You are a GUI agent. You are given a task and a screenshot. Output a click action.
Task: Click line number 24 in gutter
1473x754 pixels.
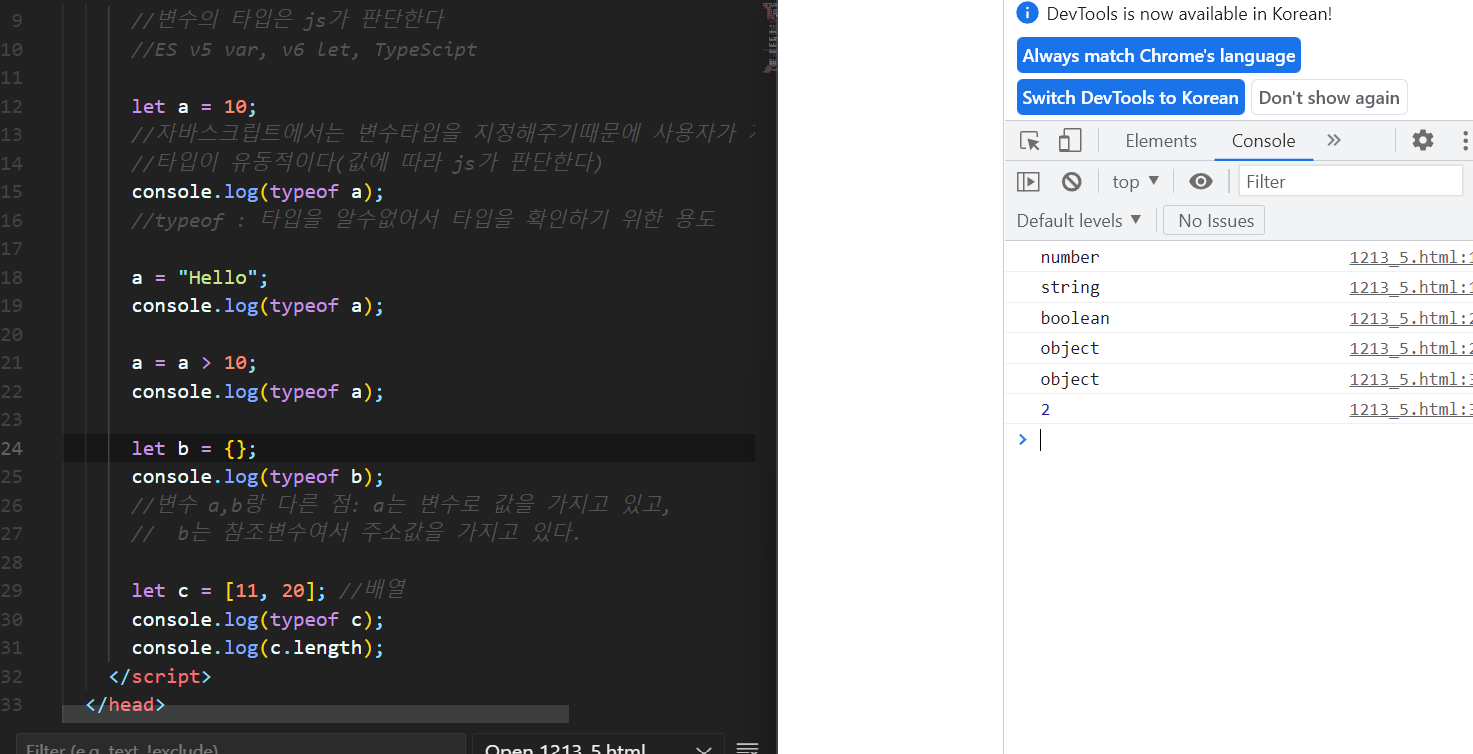[x=12, y=448]
